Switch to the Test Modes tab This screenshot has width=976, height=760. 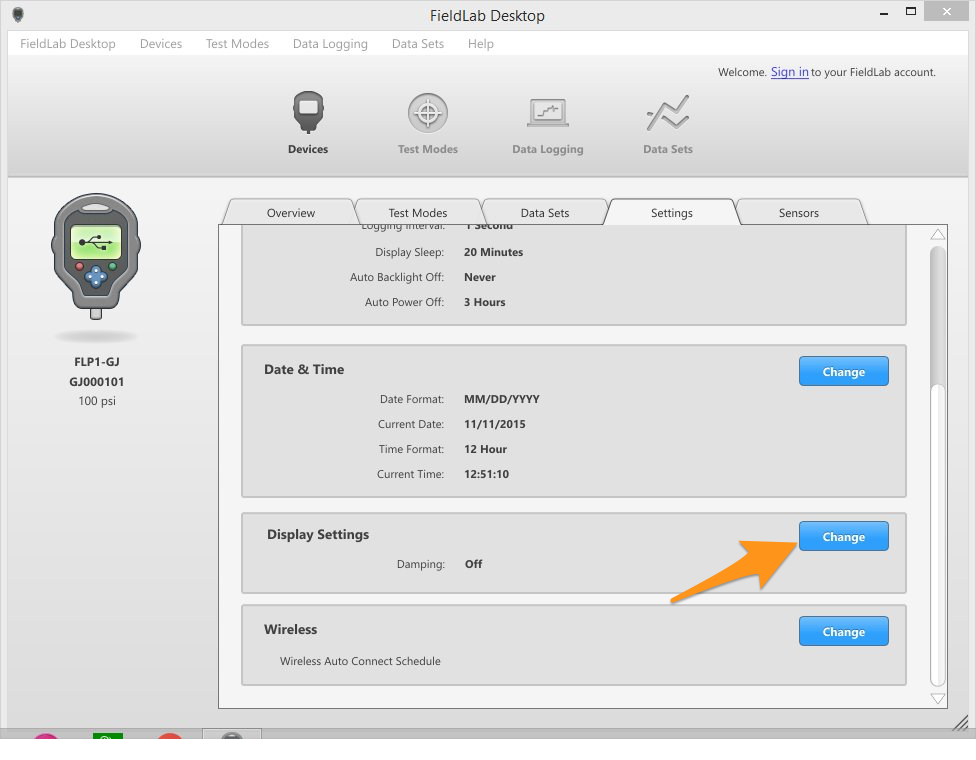[418, 212]
